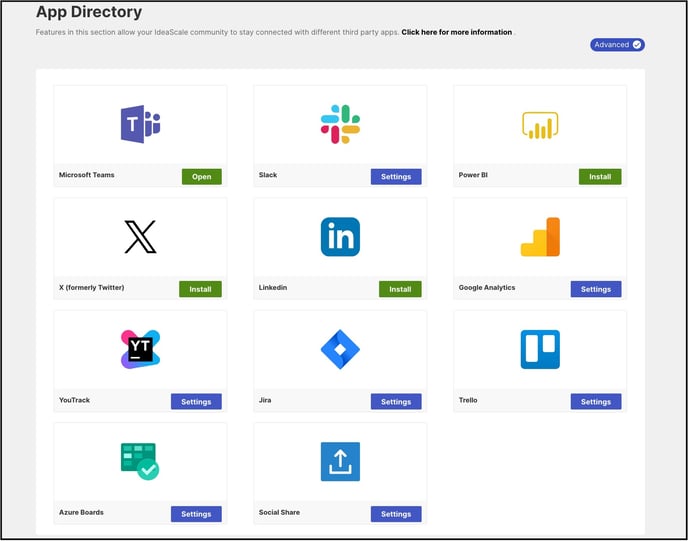The image size is (688, 541).
Task: Click the Microsoft Teams logo icon
Action: (140, 124)
